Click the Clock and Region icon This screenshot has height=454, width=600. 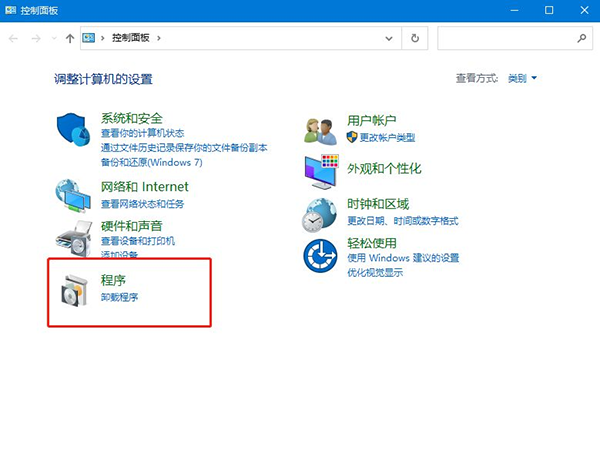click(x=322, y=213)
